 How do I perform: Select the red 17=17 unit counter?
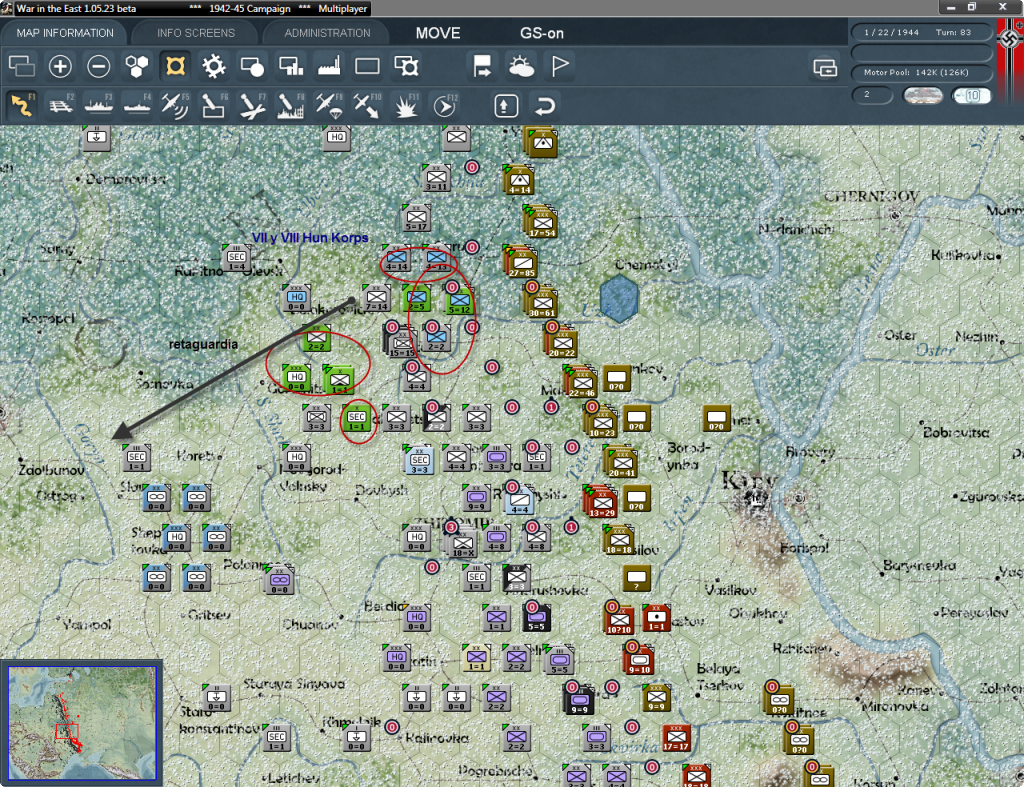pos(676,737)
